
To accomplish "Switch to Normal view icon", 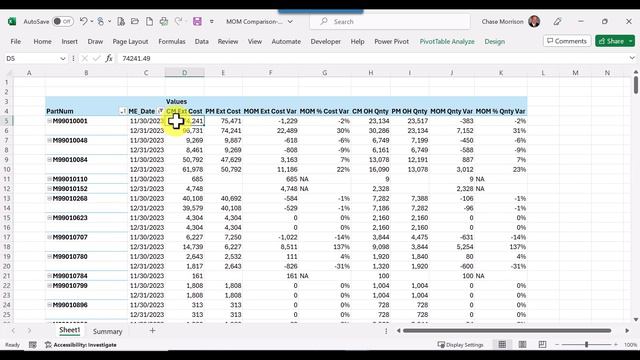I will pyautogui.click(x=502, y=345).
